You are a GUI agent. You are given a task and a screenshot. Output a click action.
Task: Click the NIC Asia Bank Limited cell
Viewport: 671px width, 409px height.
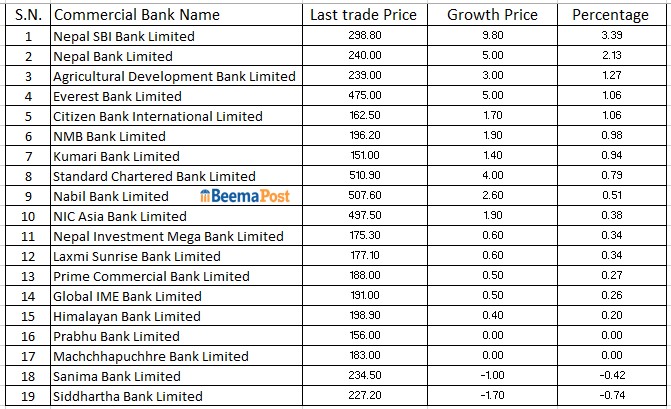tap(120, 216)
